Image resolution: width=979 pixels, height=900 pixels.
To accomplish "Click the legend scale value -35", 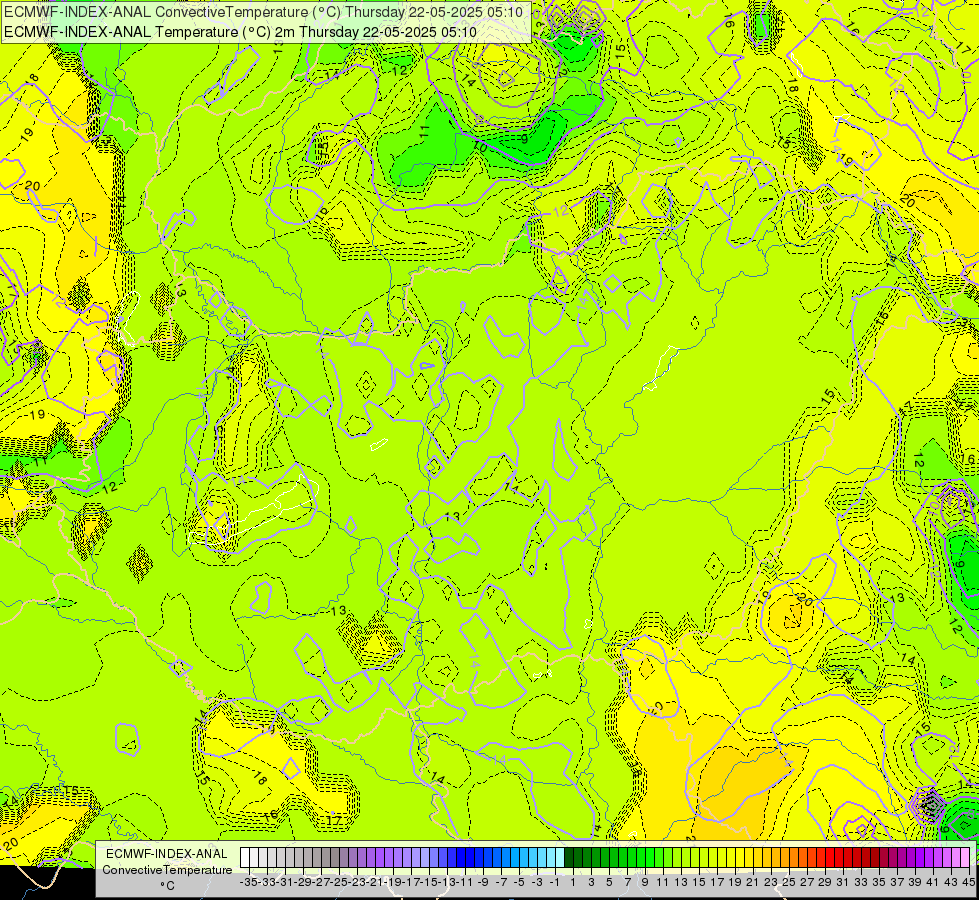I will (248, 882).
